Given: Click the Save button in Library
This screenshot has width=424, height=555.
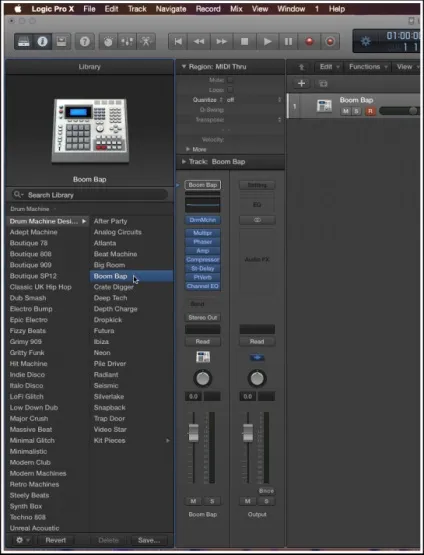Looking at the screenshot, I should [149, 540].
